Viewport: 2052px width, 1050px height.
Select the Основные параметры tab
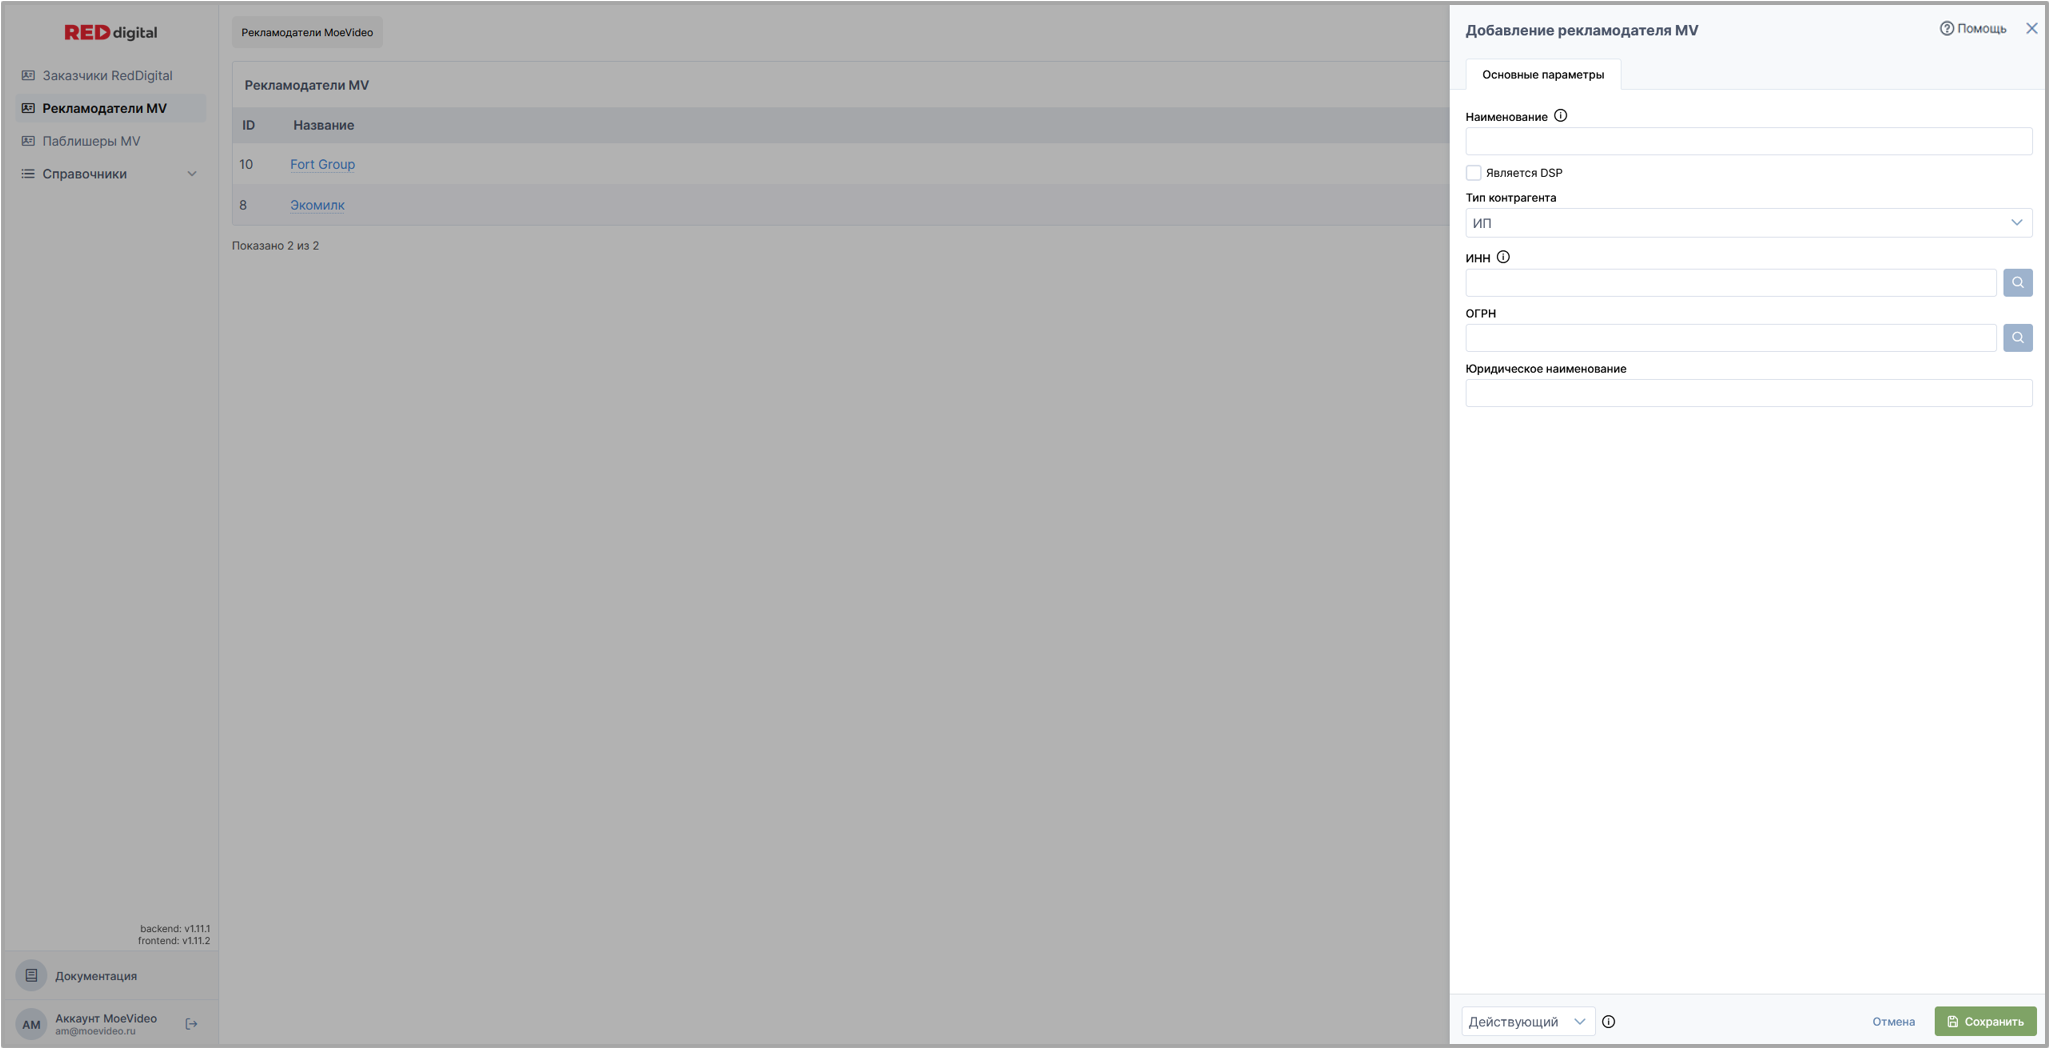click(1542, 75)
